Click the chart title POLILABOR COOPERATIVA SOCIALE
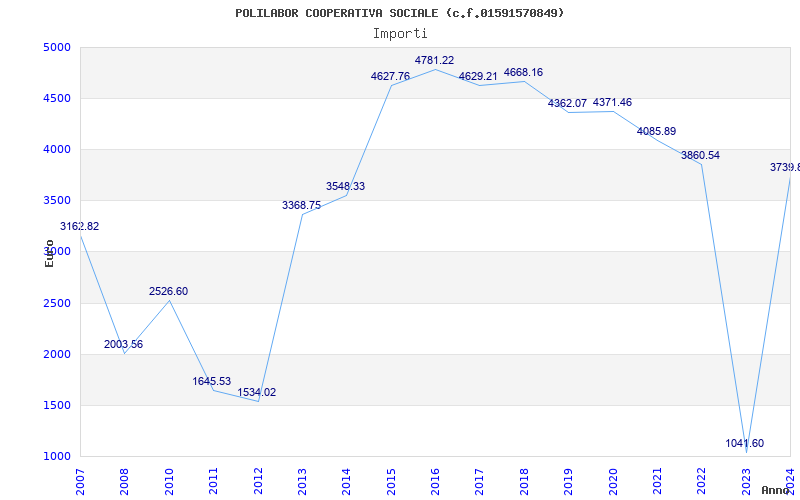This screenshot has width=800, height=500. pos(399,13)
